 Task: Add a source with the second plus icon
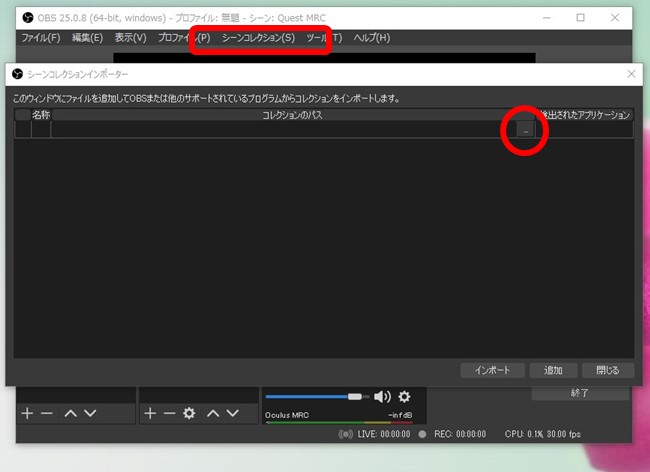pos(150,413)
